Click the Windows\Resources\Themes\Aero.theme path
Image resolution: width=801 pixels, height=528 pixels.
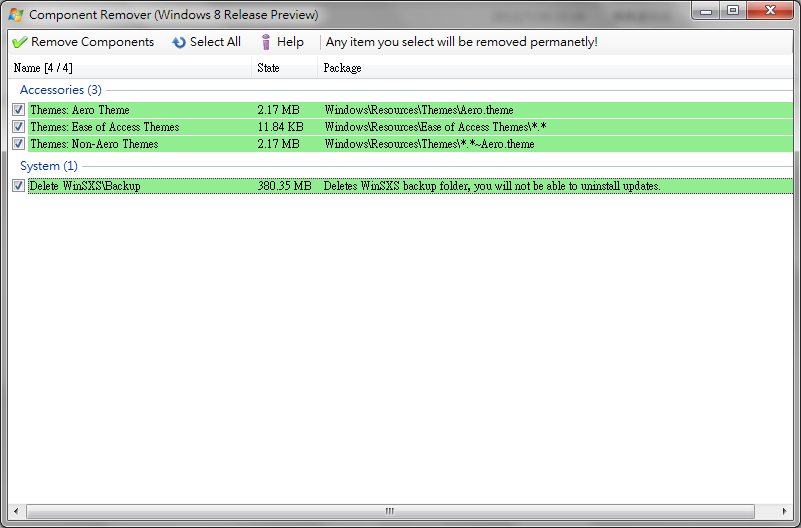tap(419, 110)
